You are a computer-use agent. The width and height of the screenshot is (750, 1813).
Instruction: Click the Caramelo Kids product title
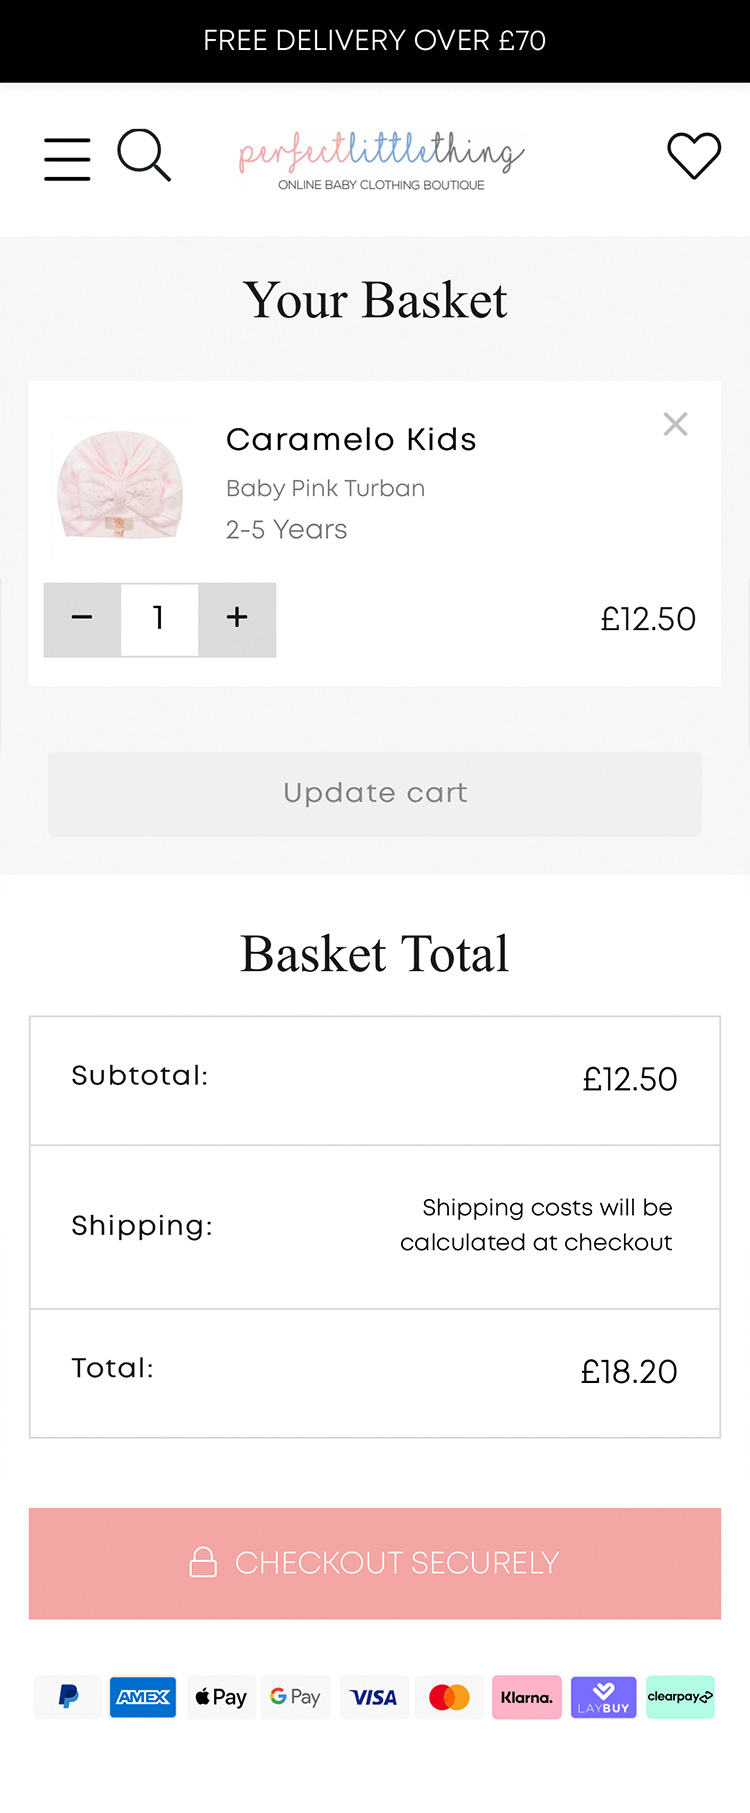tap(351, 440)
